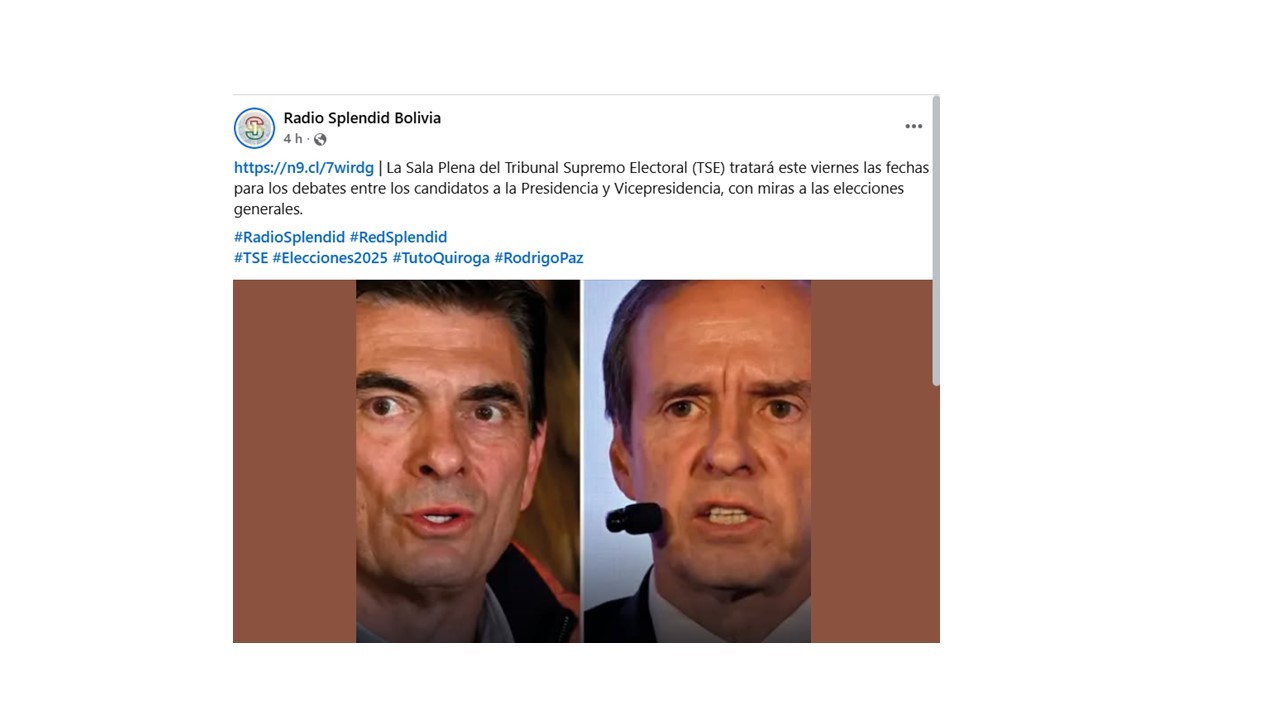Click the post's vertical scrollbar thumb
This screenshot has height=720, width=1280.
[936, 240]
